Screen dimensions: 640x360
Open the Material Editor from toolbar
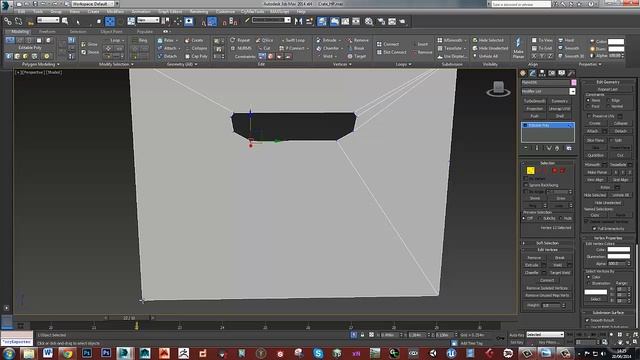click(x=369, y=21)
